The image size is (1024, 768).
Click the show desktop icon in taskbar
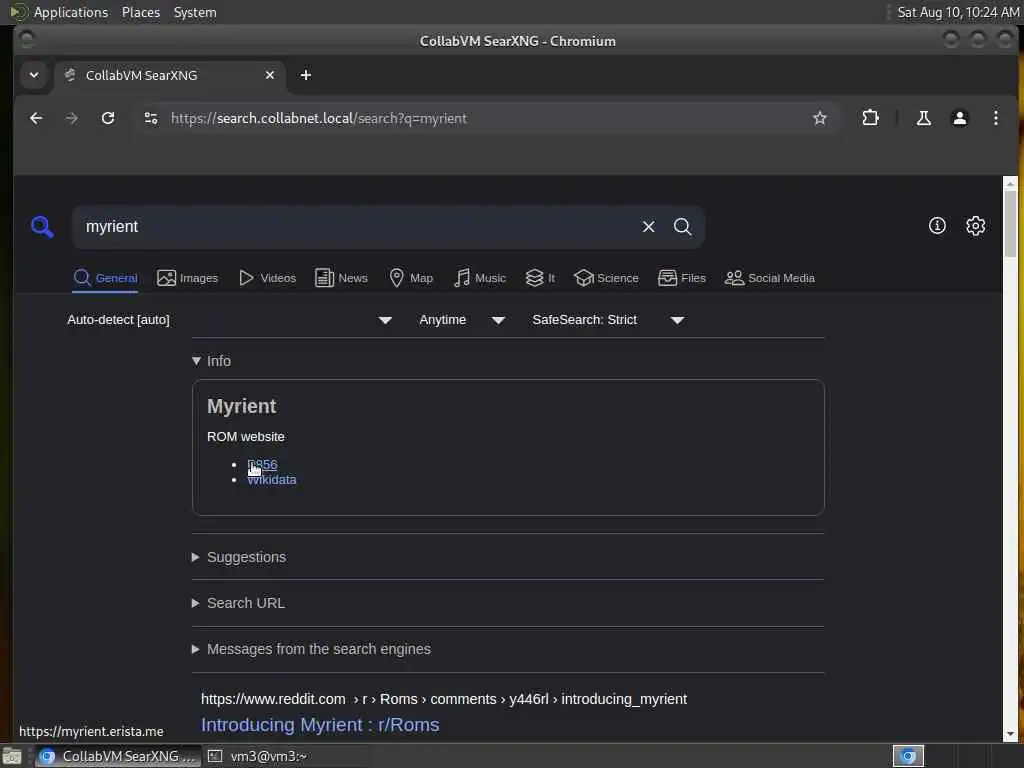12,756
